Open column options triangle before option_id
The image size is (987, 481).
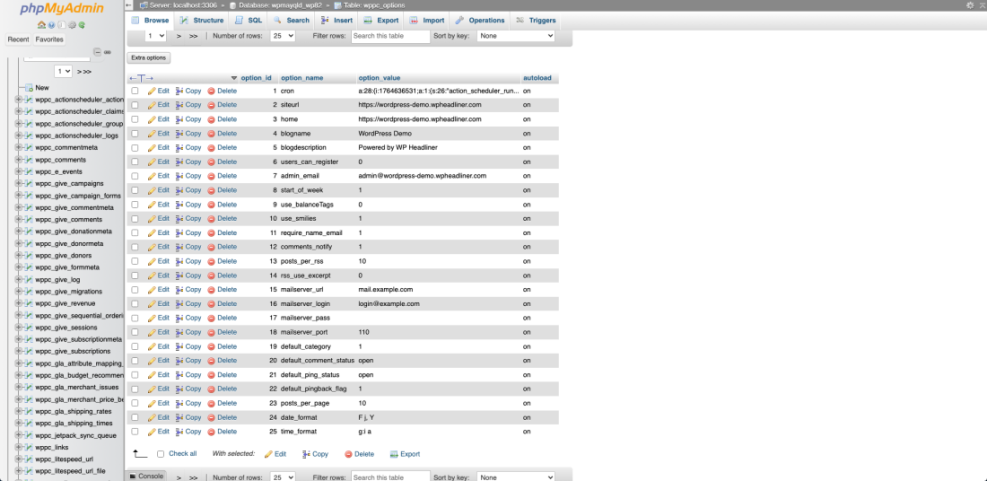click(x=234, y=78)
